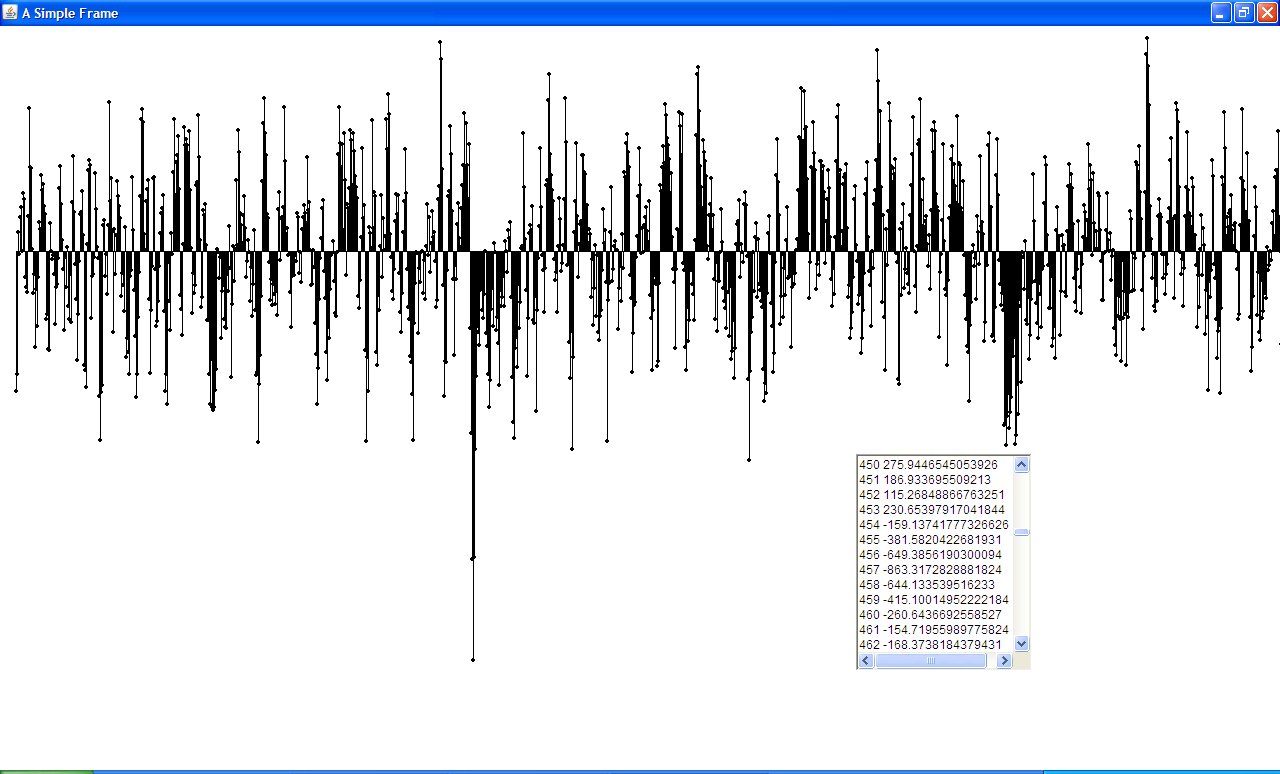Screen dimensions: 1280x774
Task: Click the list's horizontal scrollbar left arrow
Action: 866,661
